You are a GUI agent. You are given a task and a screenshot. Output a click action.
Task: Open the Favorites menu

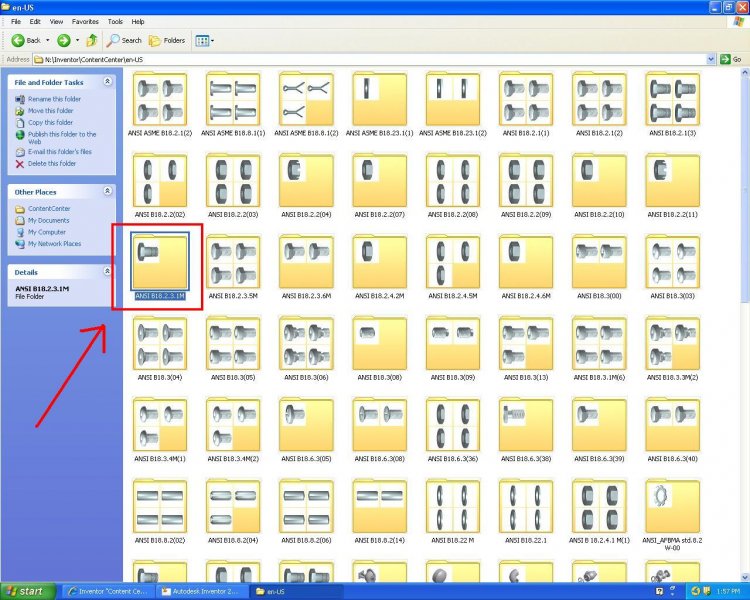click(x=85, y=22)
